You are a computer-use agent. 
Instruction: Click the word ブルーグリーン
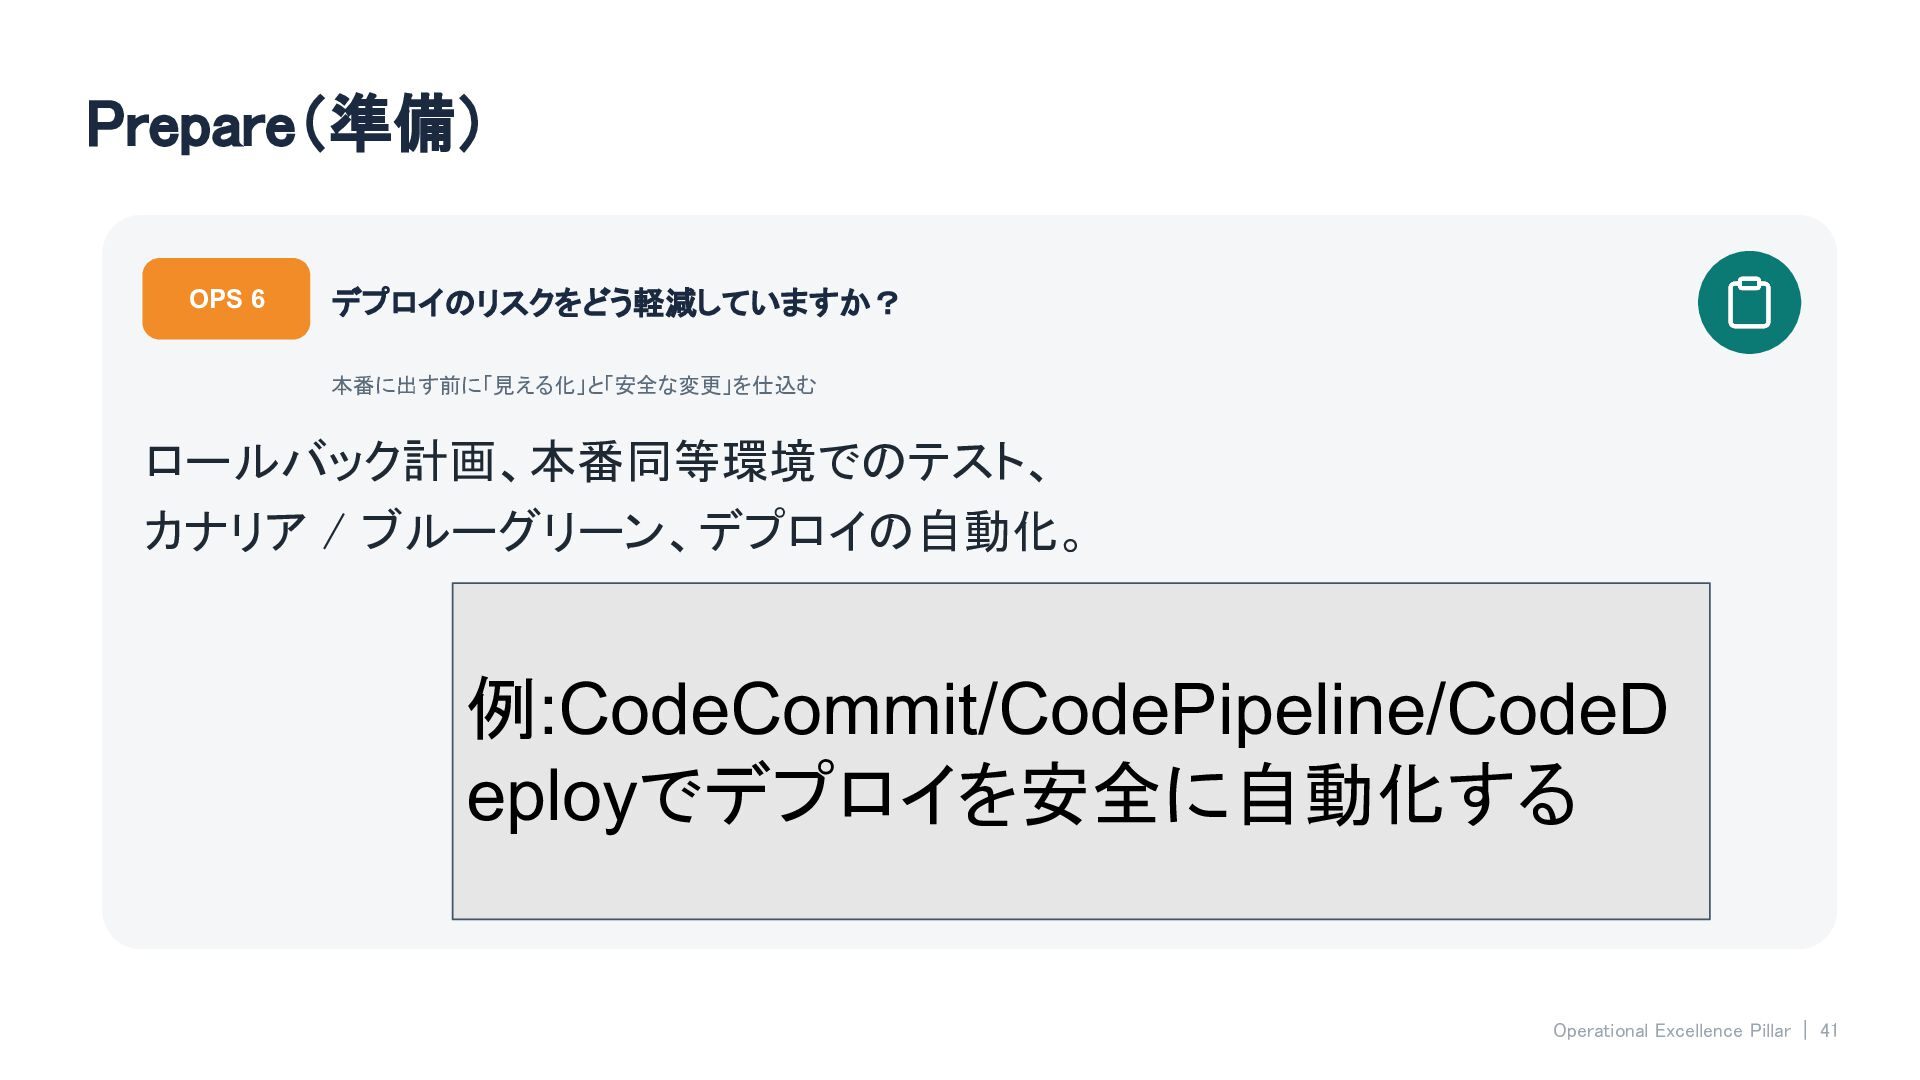point(512,531)
